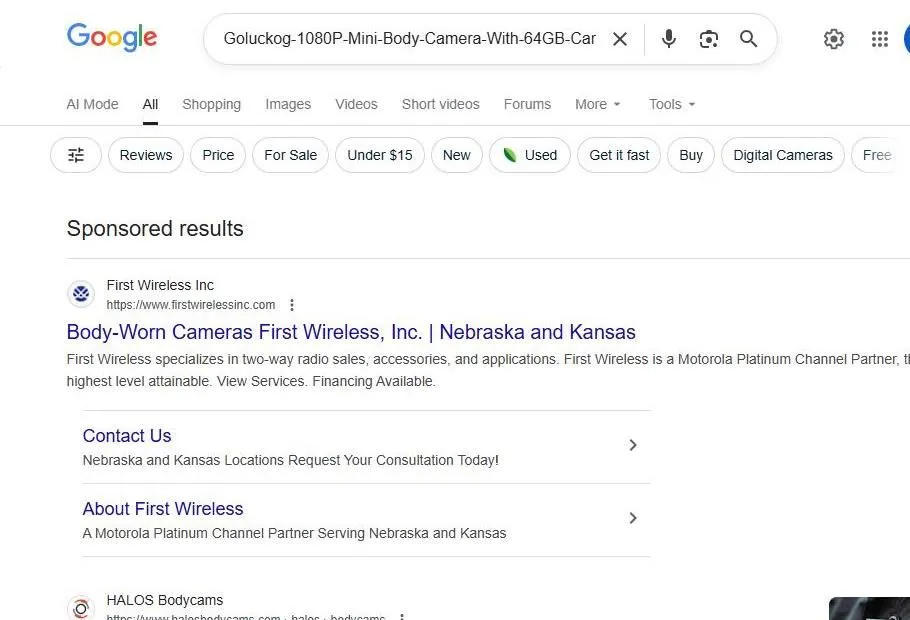
Task: Toggle the New condition filter
Action: (x=456, y=155)
